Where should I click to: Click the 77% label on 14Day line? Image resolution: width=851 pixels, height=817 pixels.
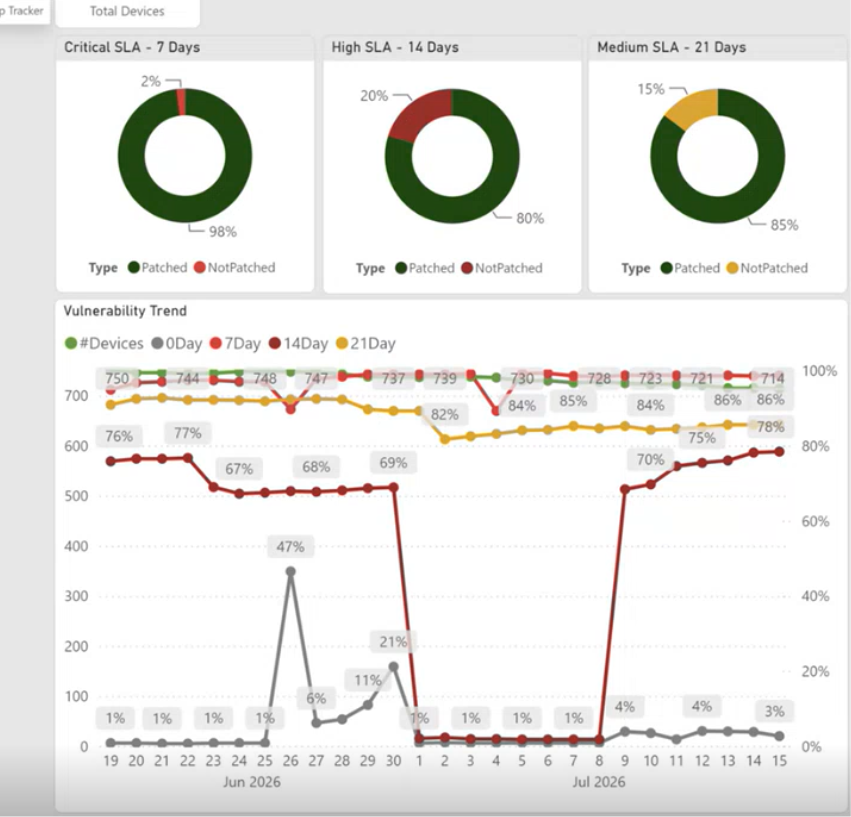click(x=187, y=433)
